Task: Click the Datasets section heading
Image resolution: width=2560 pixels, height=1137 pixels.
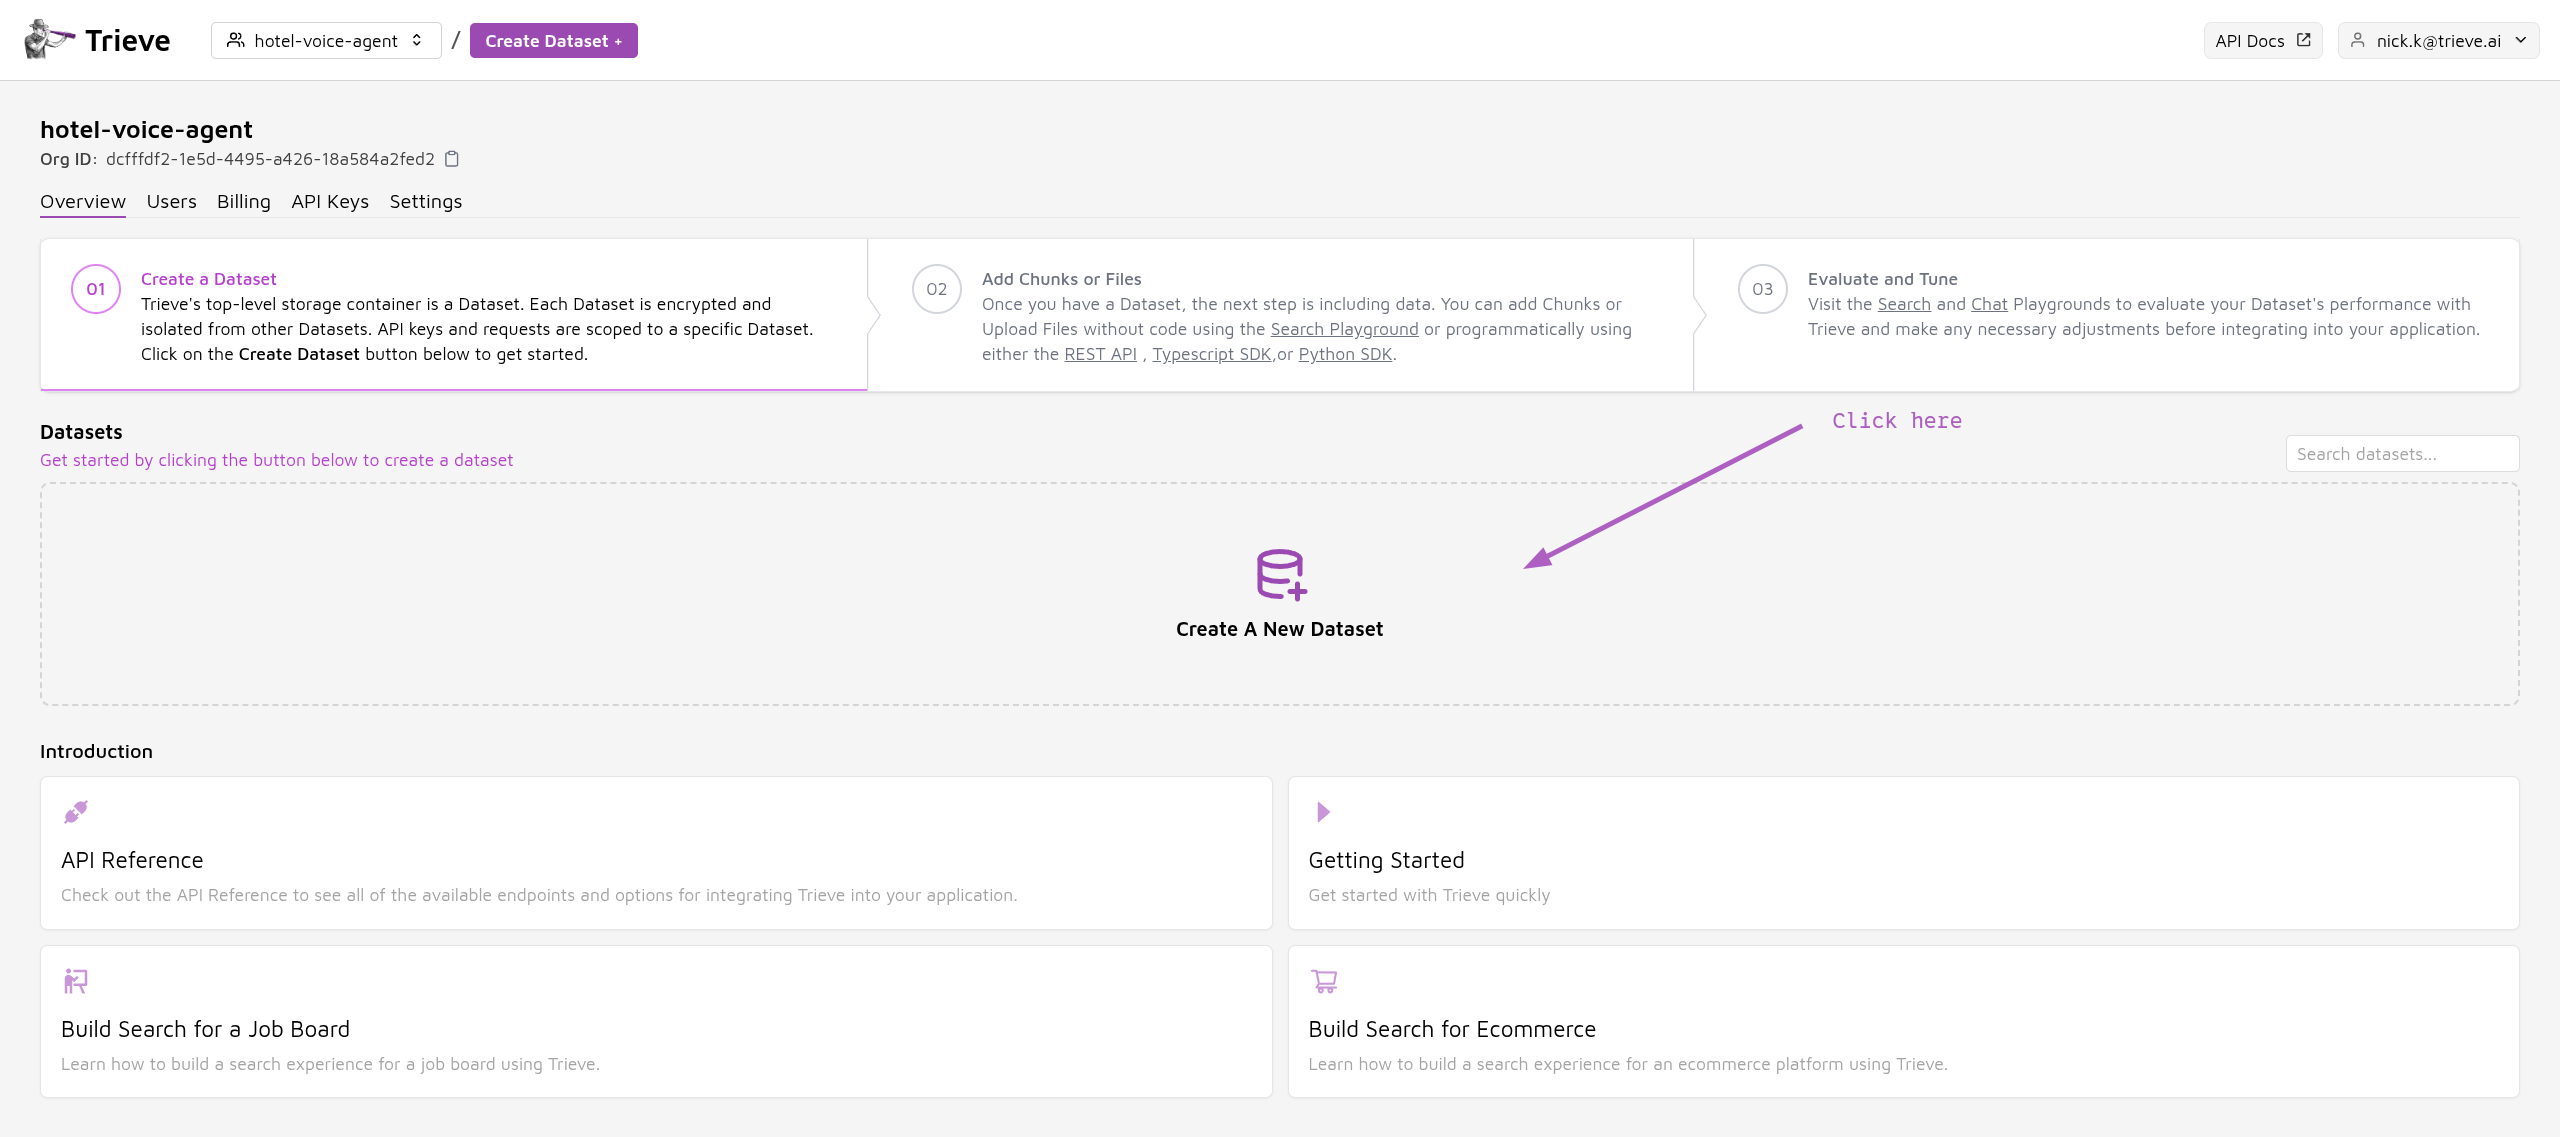Action: point(81,432)
